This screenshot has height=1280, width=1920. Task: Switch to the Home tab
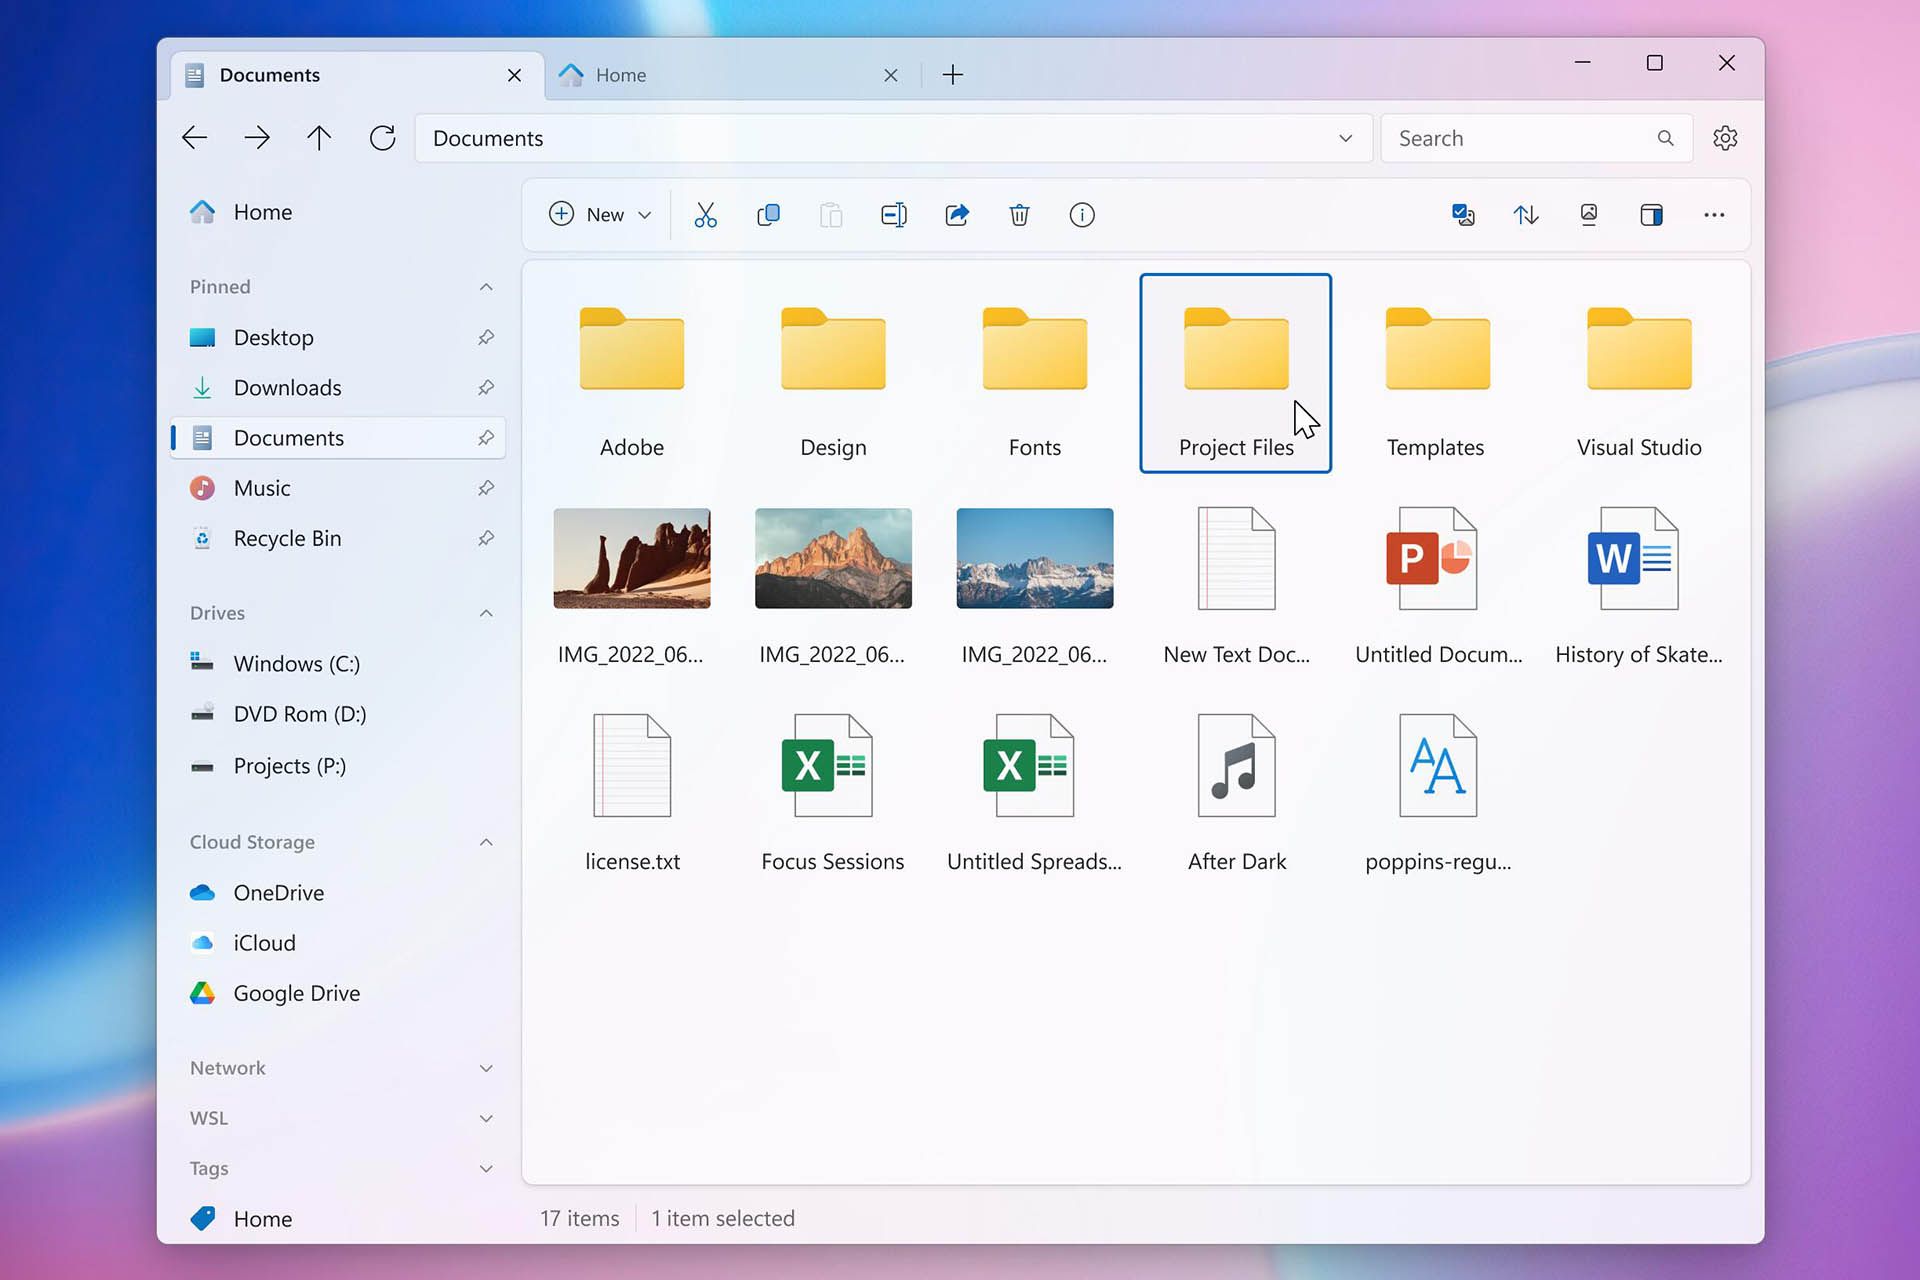[x=732, y=75]
